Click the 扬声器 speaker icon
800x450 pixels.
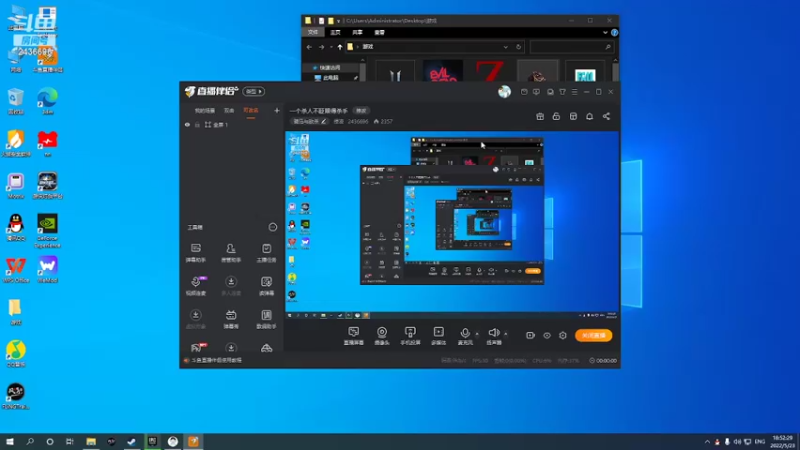point(493,333)
